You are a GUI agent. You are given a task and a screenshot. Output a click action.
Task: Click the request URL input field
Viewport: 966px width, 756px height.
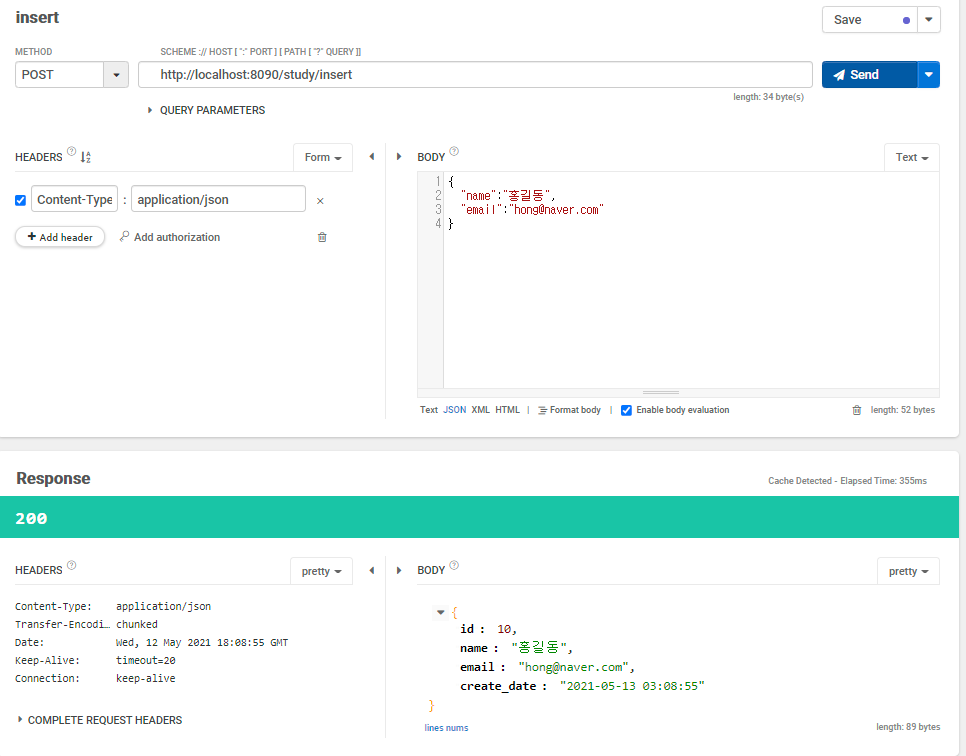point(475,75)
